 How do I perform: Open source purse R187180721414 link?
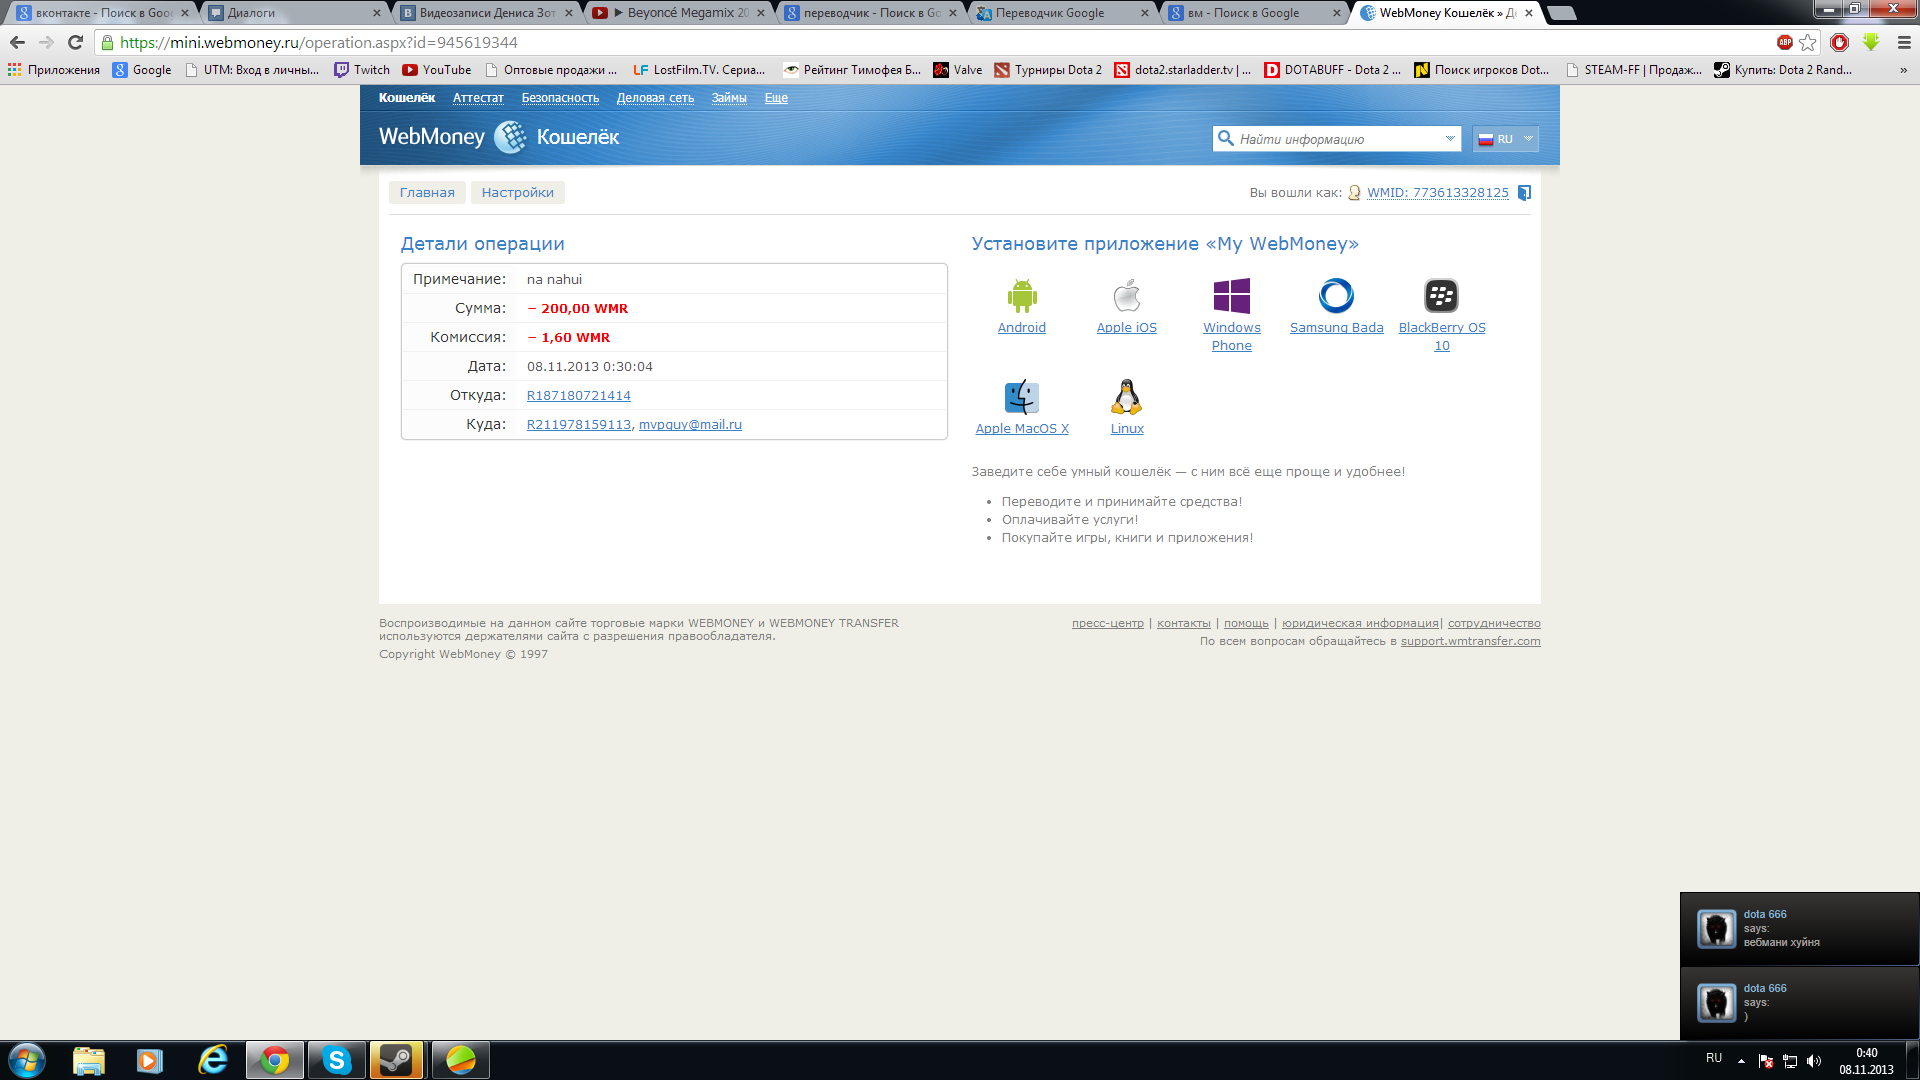(579, 396)
